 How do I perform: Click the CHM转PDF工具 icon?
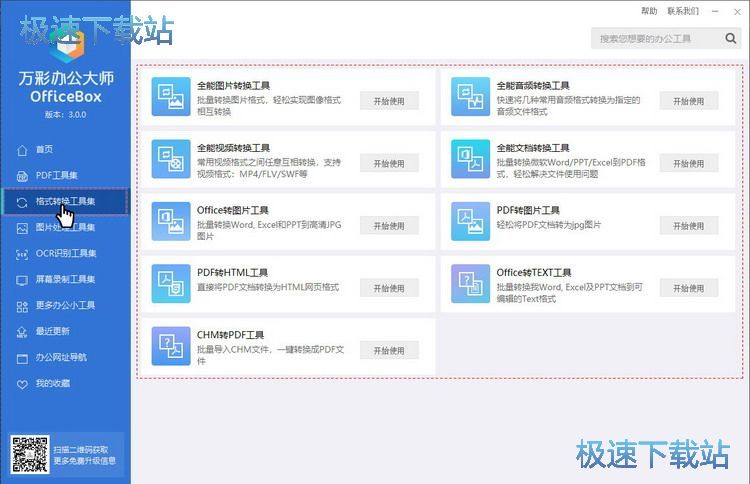(171, 346)
